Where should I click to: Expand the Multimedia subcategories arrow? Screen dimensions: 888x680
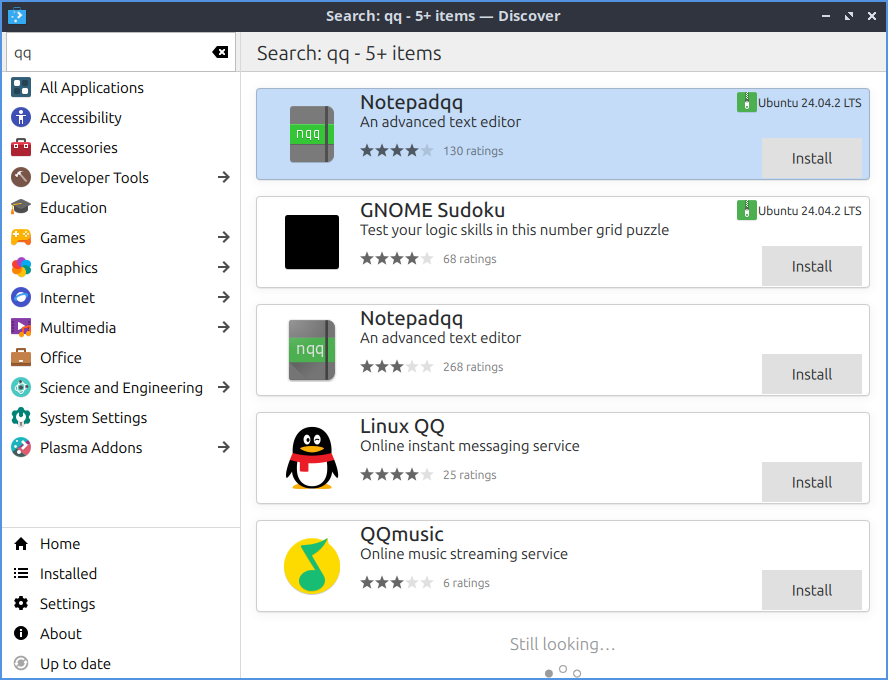tap(224, 328)
